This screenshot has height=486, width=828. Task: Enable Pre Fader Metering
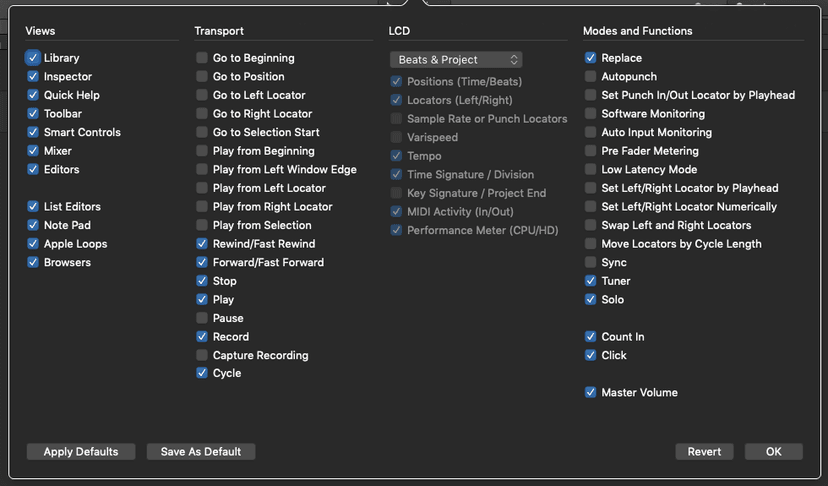[590, 151]
